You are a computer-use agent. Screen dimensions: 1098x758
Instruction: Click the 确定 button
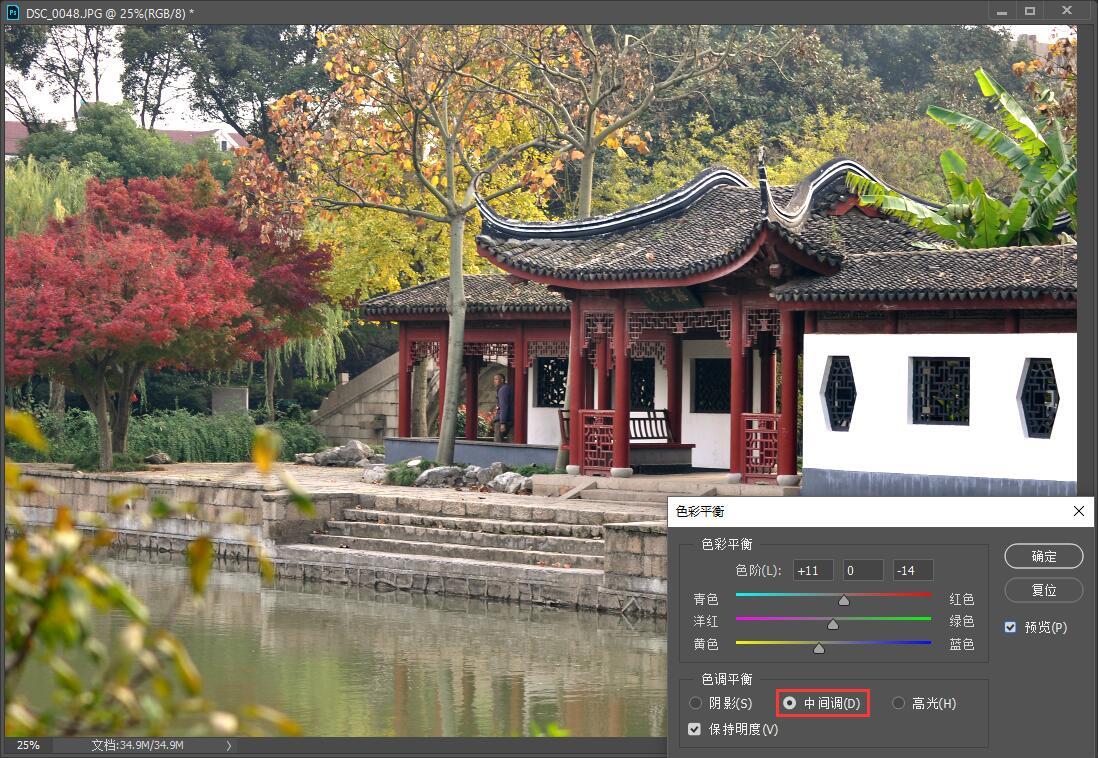click(1043, 556)
